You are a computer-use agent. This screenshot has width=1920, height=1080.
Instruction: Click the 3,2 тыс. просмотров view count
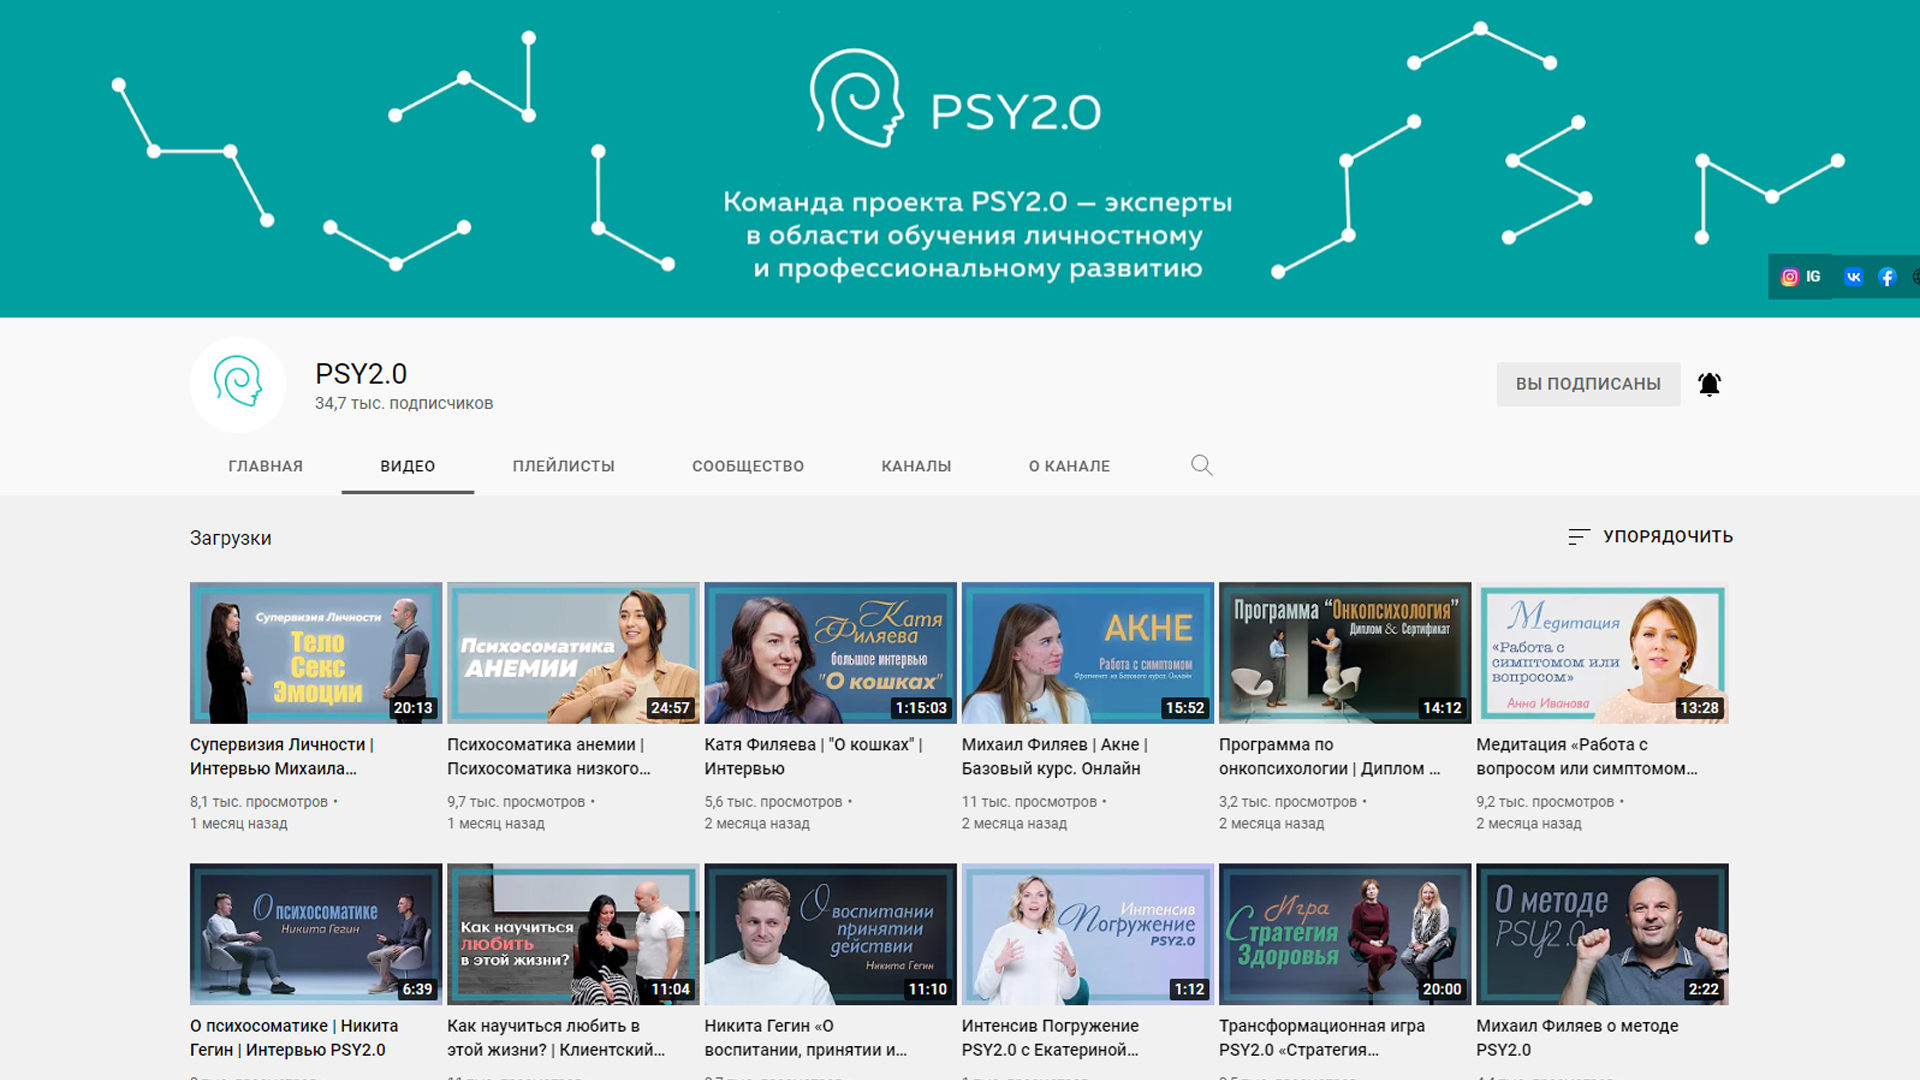coord(1288,802)
